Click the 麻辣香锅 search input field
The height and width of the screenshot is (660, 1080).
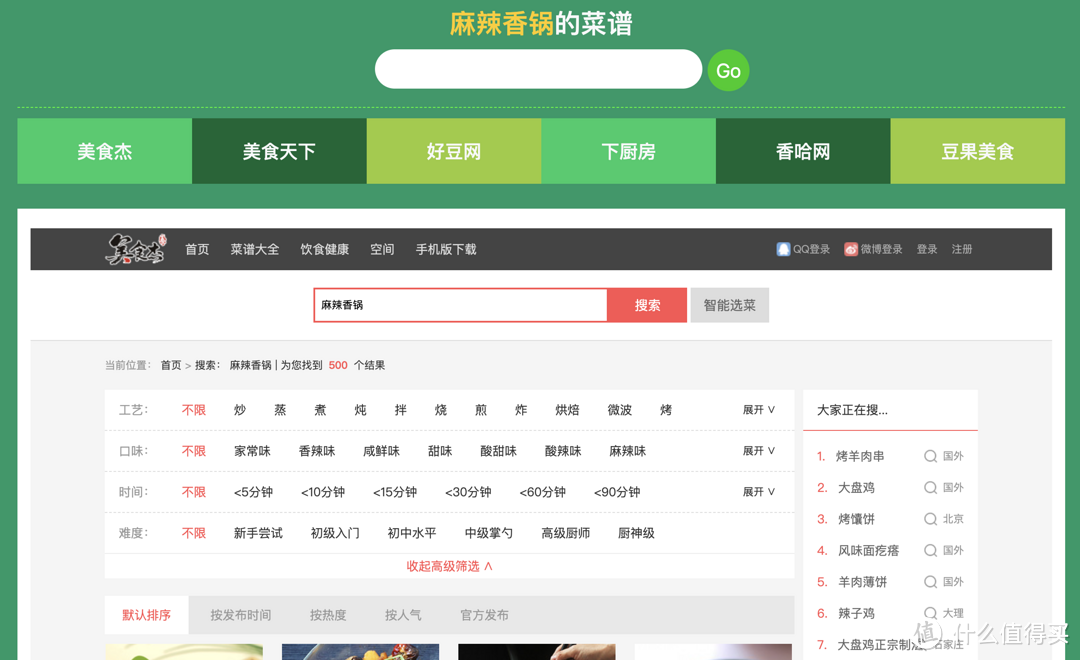point(460,305)
